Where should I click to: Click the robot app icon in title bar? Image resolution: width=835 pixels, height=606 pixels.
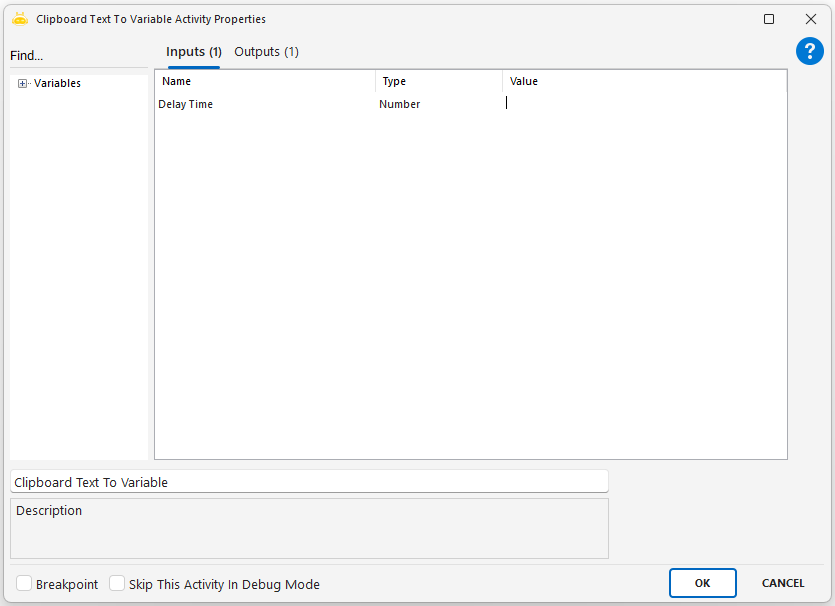click(19, 19)
